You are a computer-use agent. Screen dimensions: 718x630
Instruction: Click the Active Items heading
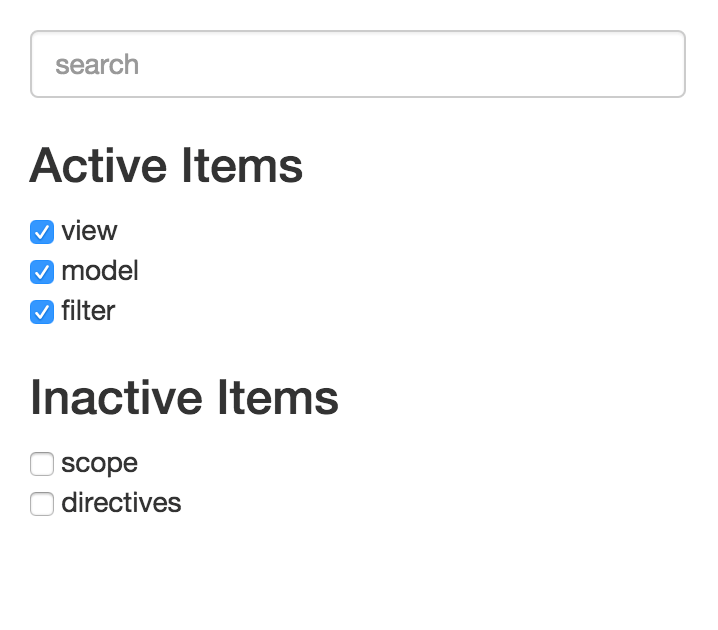click(166, 166)
